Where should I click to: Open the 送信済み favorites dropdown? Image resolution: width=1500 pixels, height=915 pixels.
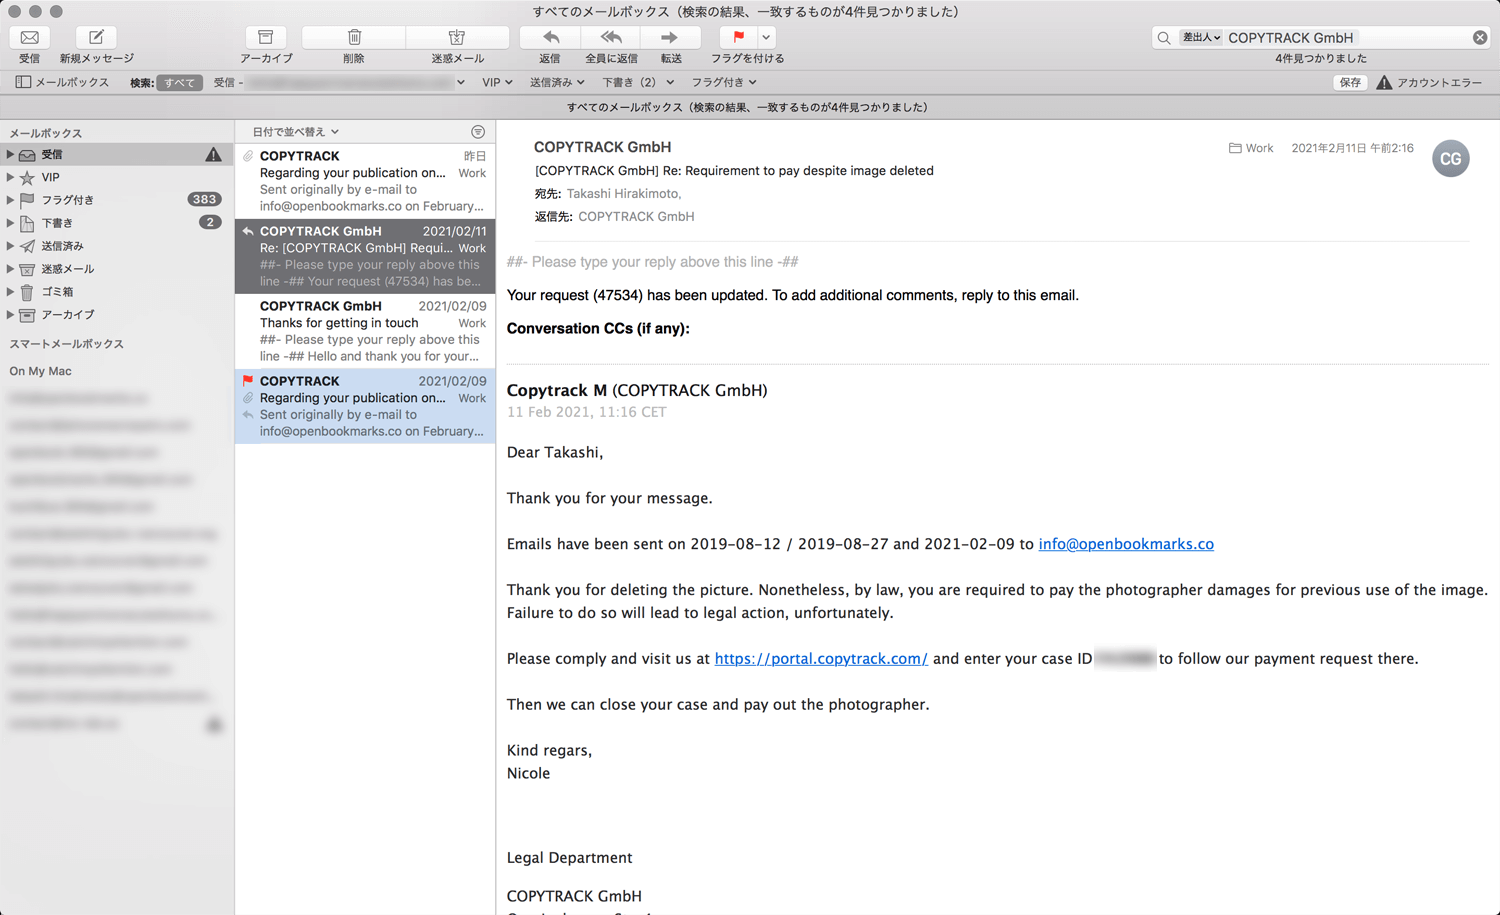pyautogui.click(x=557, y=82)
